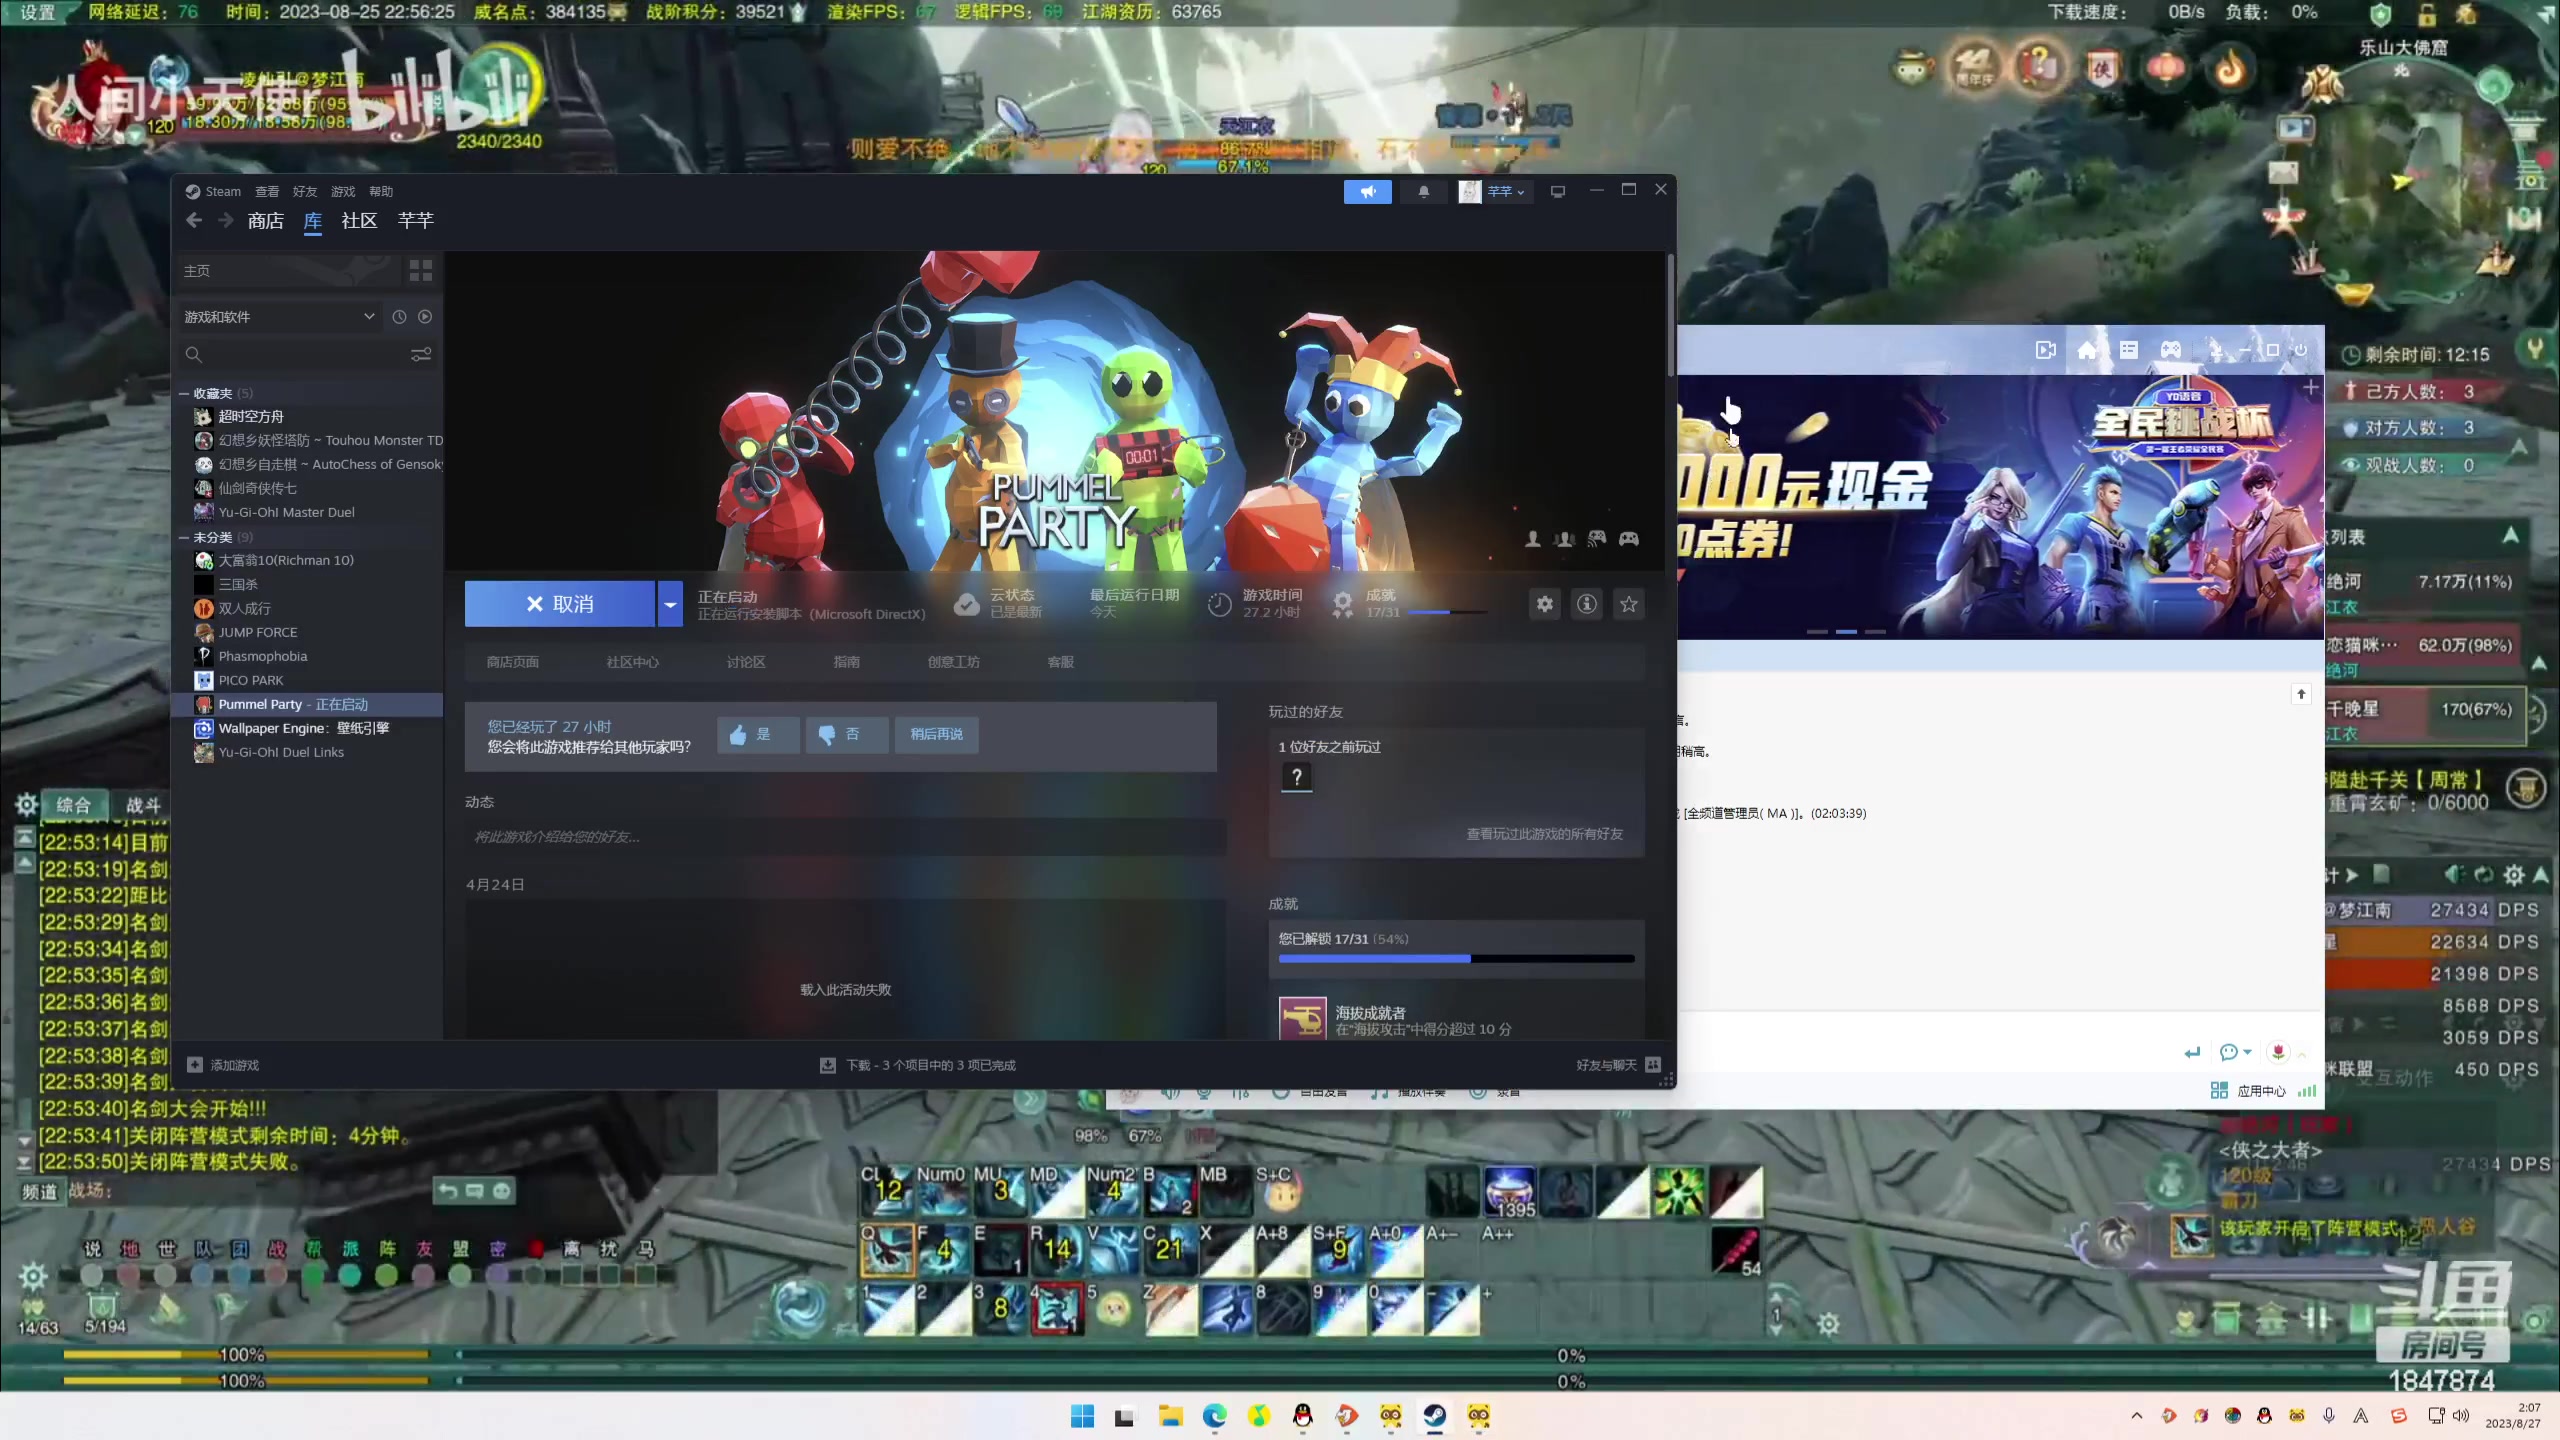Viewport: 2560px width, 1440px height.
Task: Click the Steam settings gear icon
Action: [1544, 603]
